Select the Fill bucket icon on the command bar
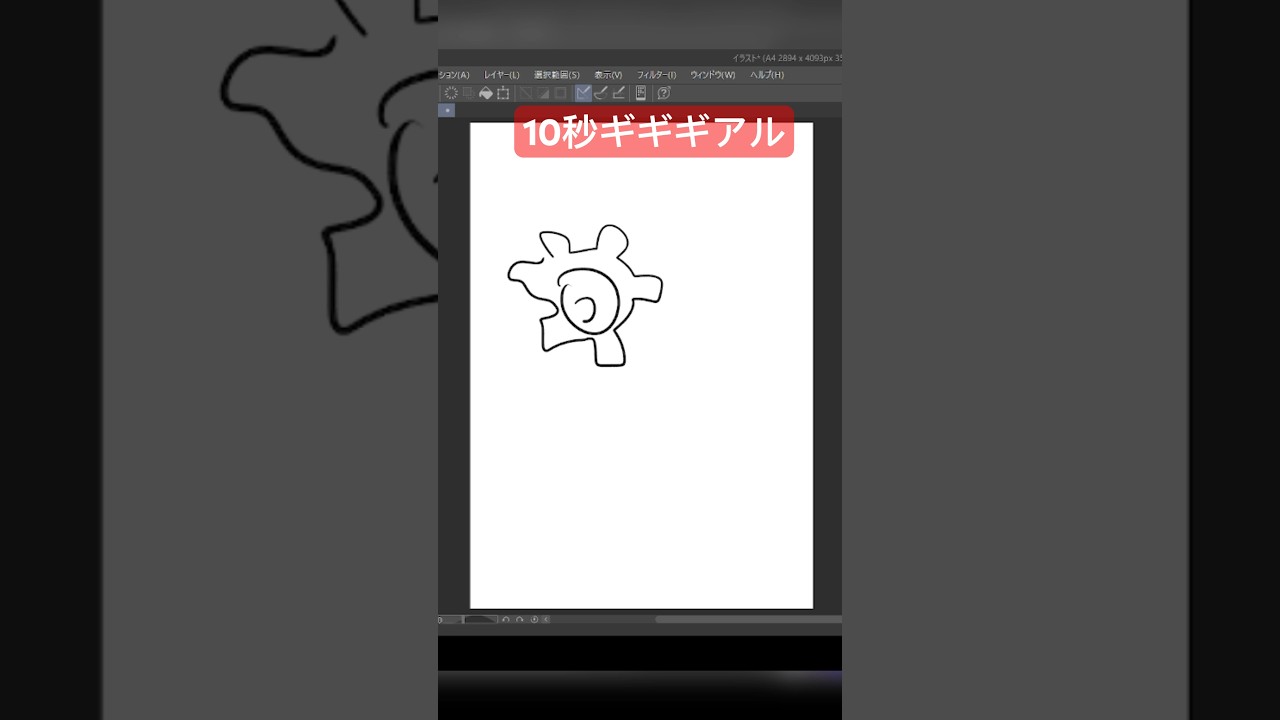This screenshot has width=1280, height=720. (x=485, y=92)
